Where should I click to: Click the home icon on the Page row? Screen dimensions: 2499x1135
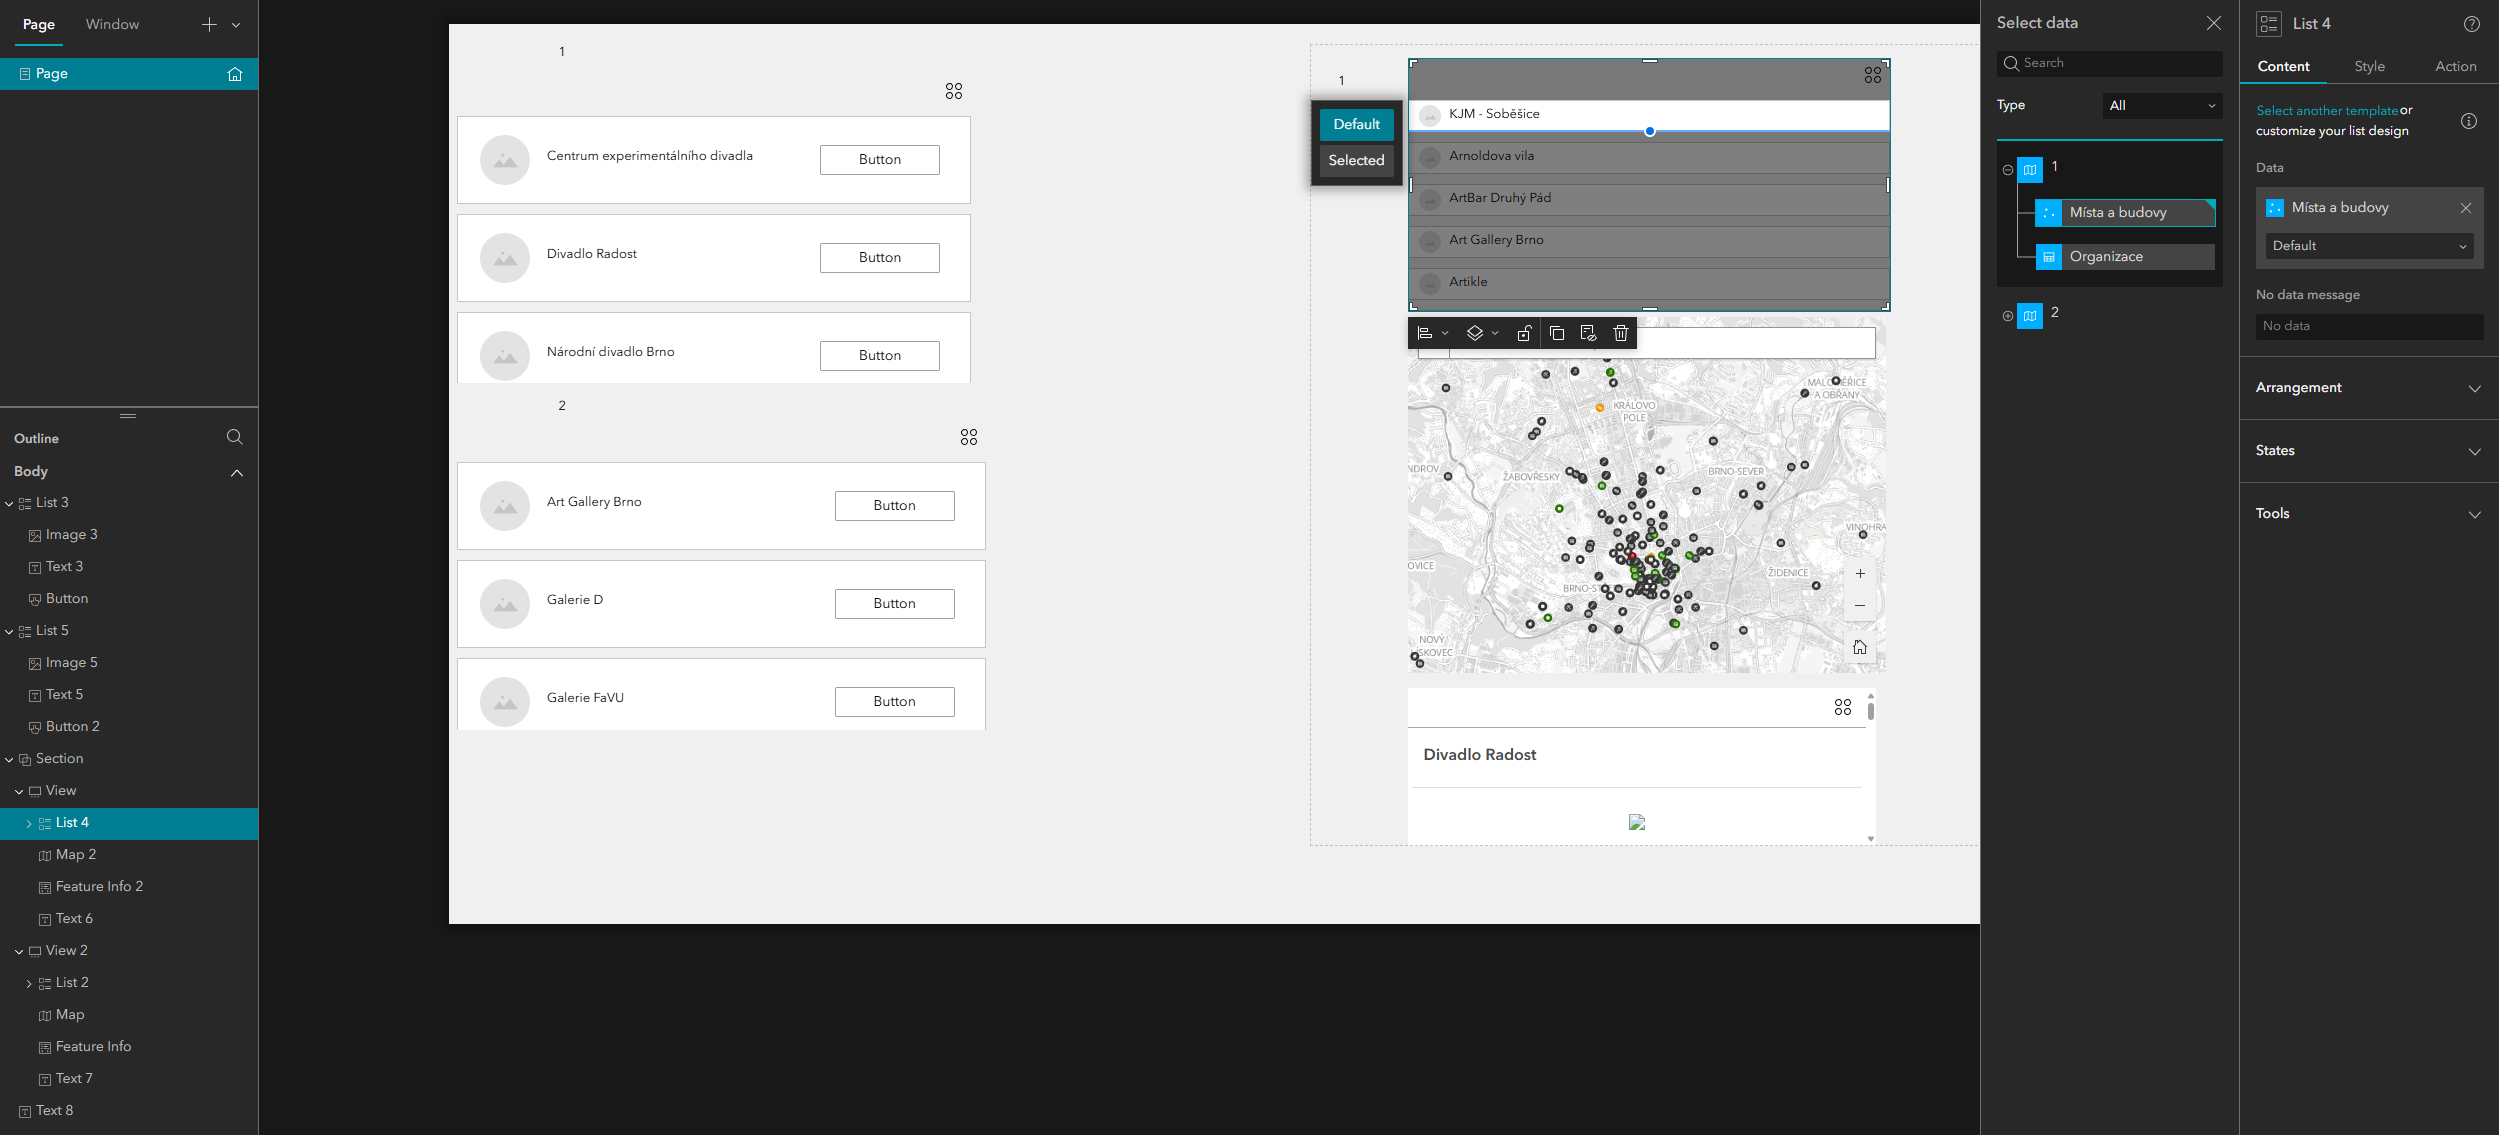234,73
